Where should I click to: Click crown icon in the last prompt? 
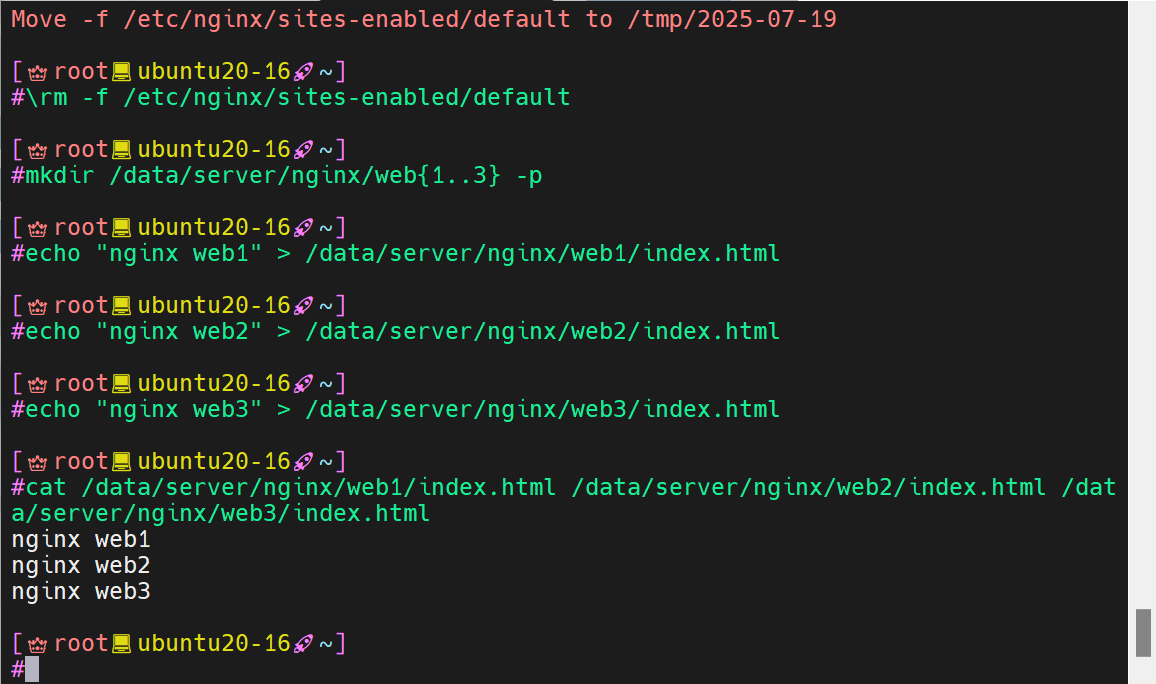click(x=38, y=644)
